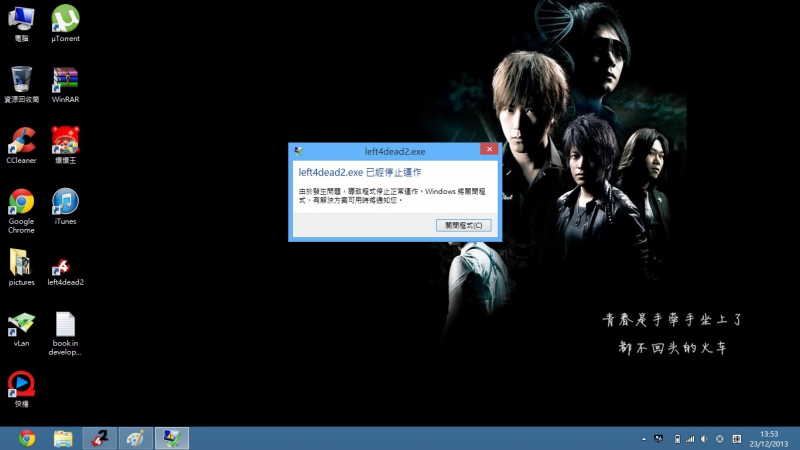Launch µTorrent from the desktop
Viewport: 800px width, 450px height.
65,23
